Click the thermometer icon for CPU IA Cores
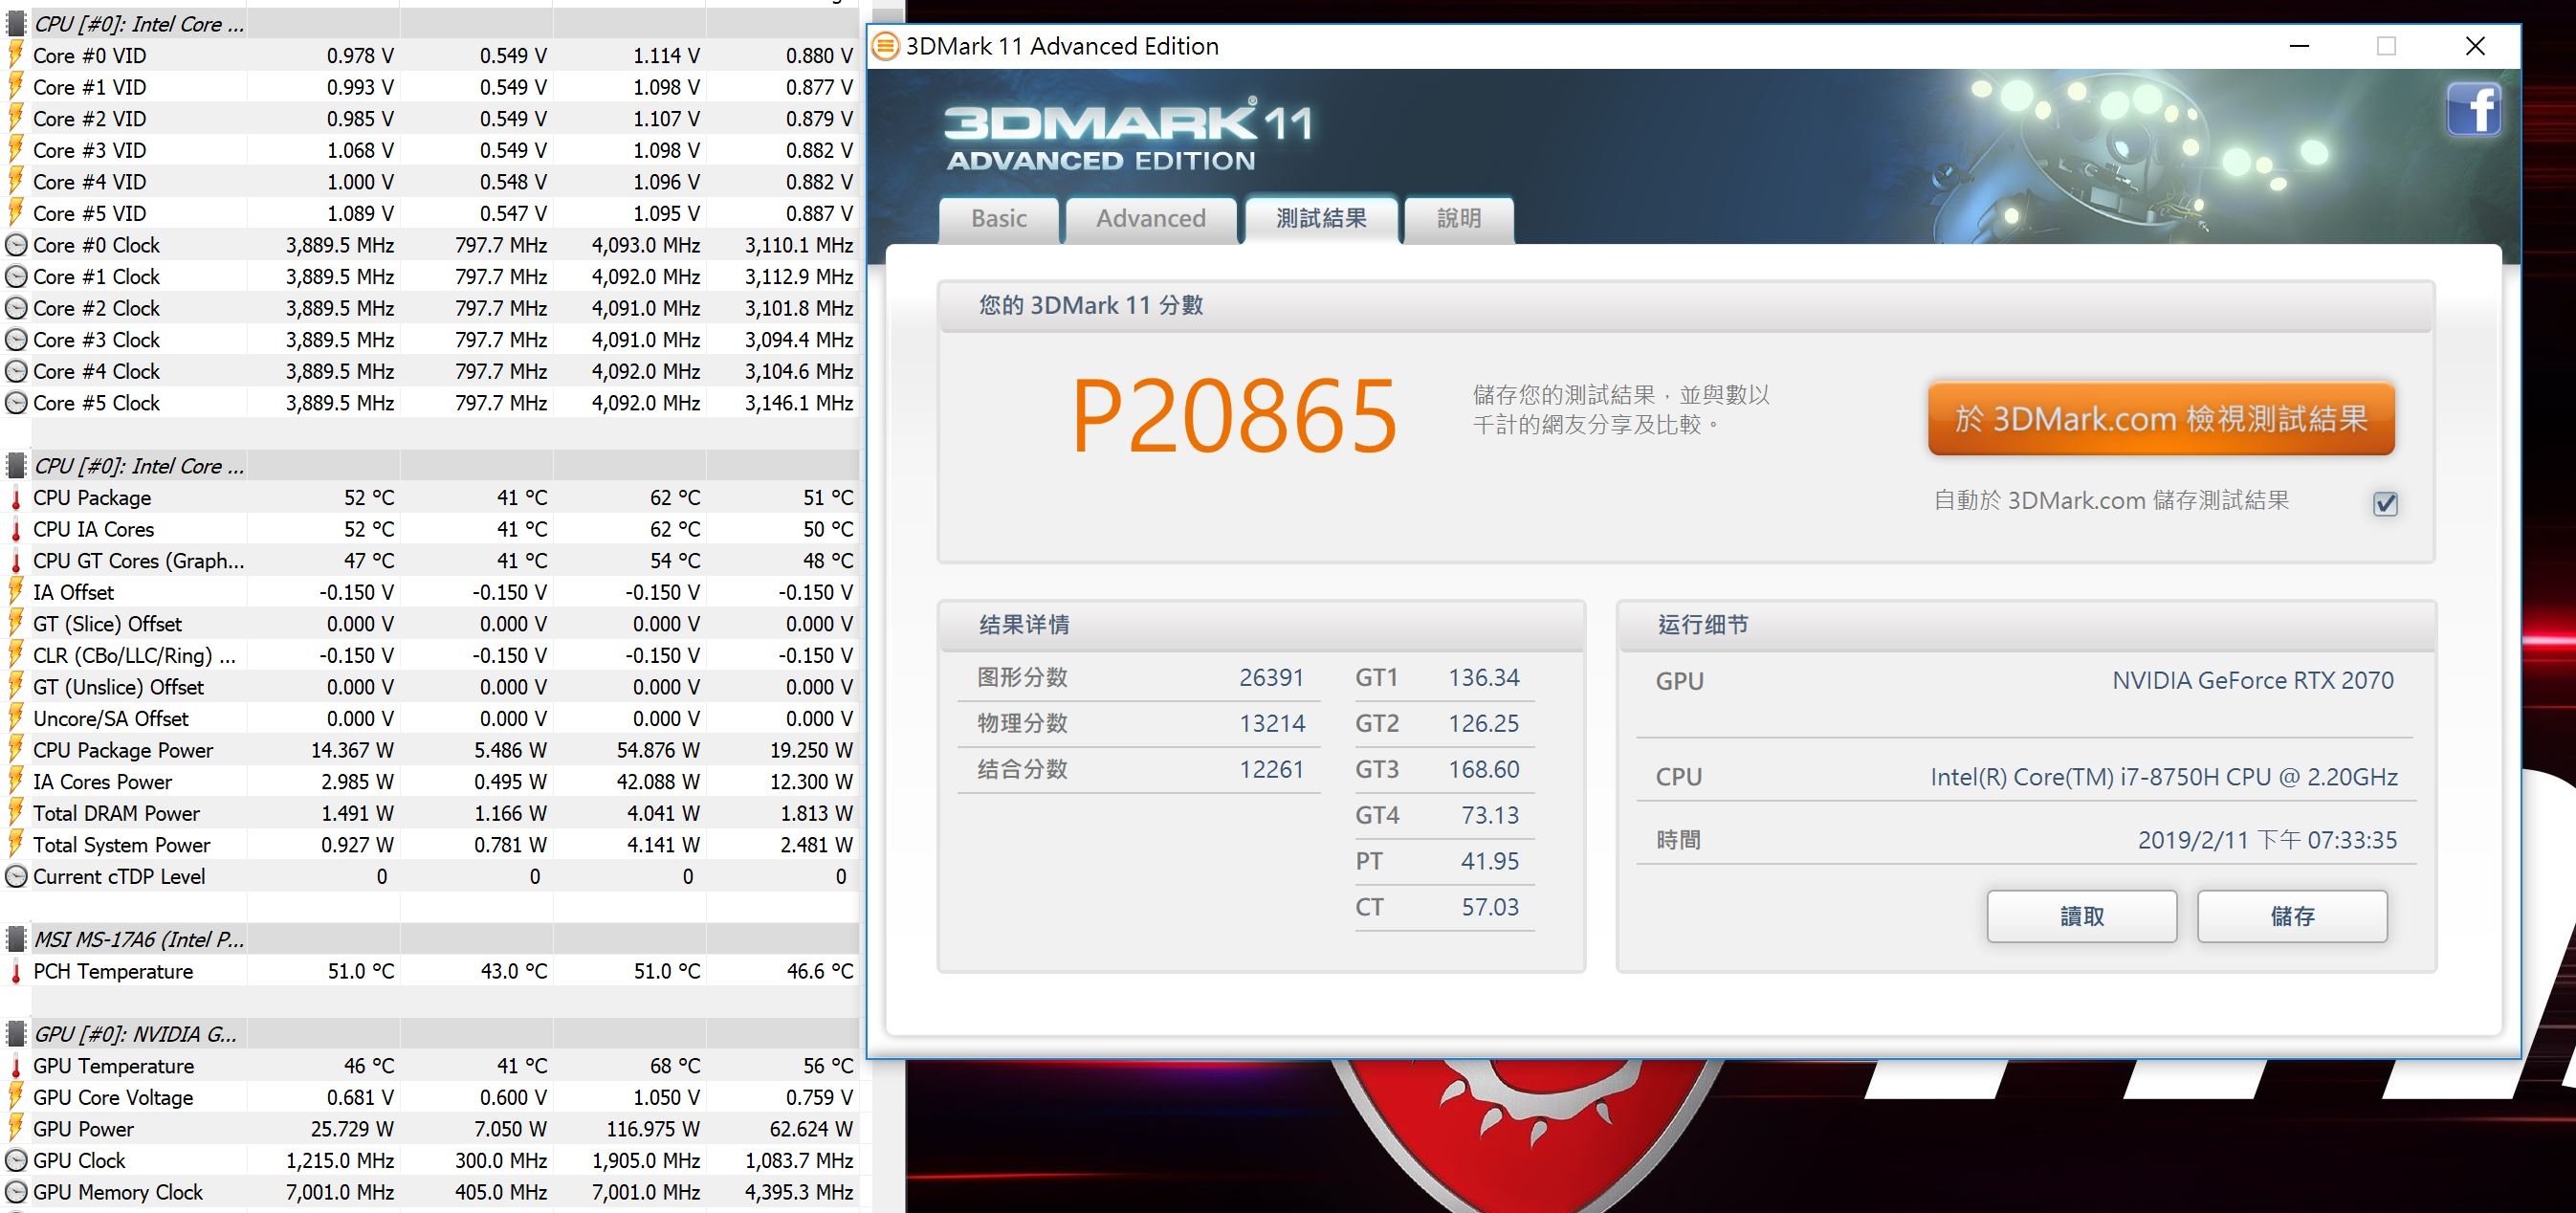The image size is (2576, 1213). (16, 529)
